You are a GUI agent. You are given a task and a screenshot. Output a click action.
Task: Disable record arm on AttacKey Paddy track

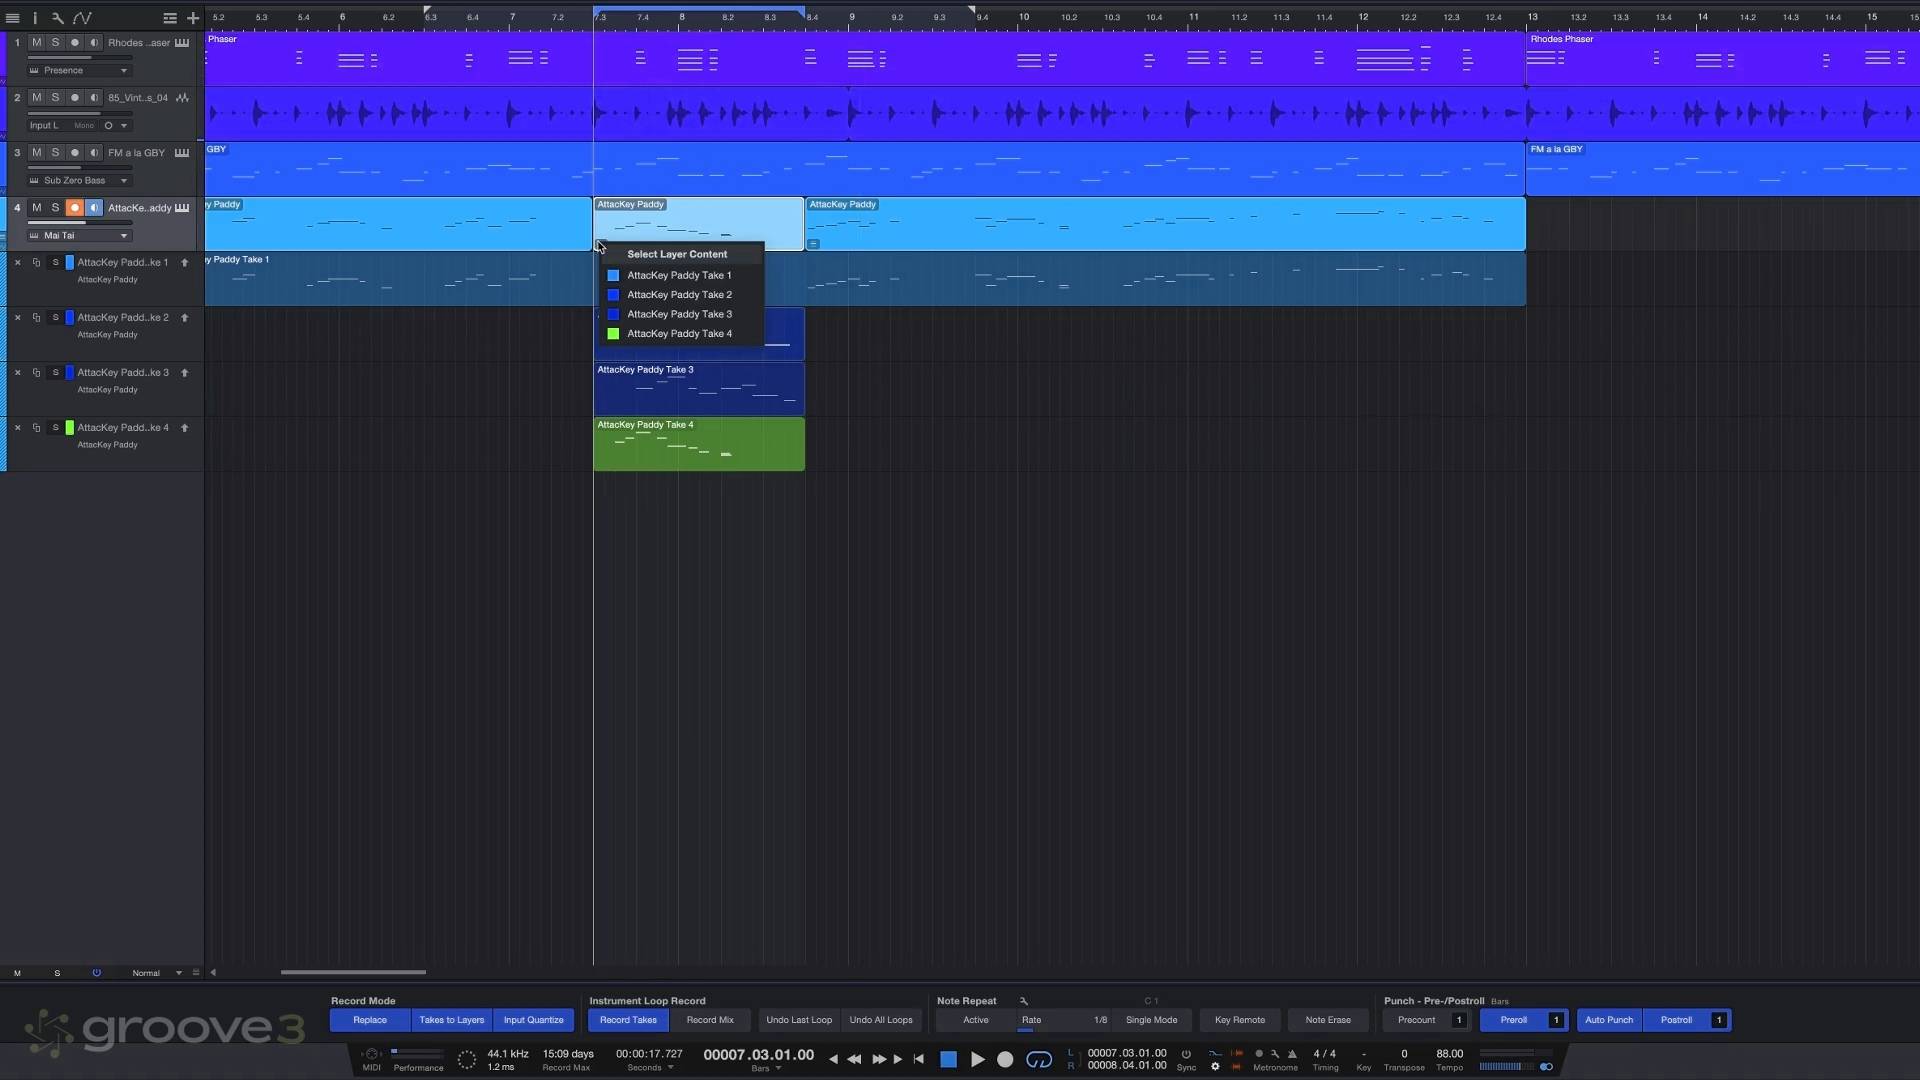(74, 208)
